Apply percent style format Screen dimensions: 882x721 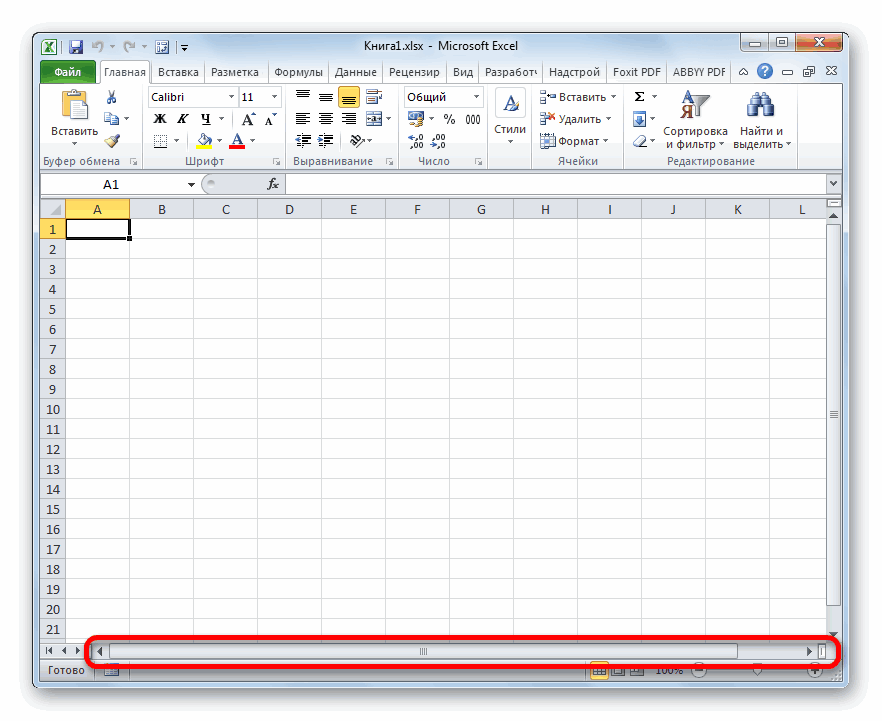pyautogui.click(x=449, y=119)
